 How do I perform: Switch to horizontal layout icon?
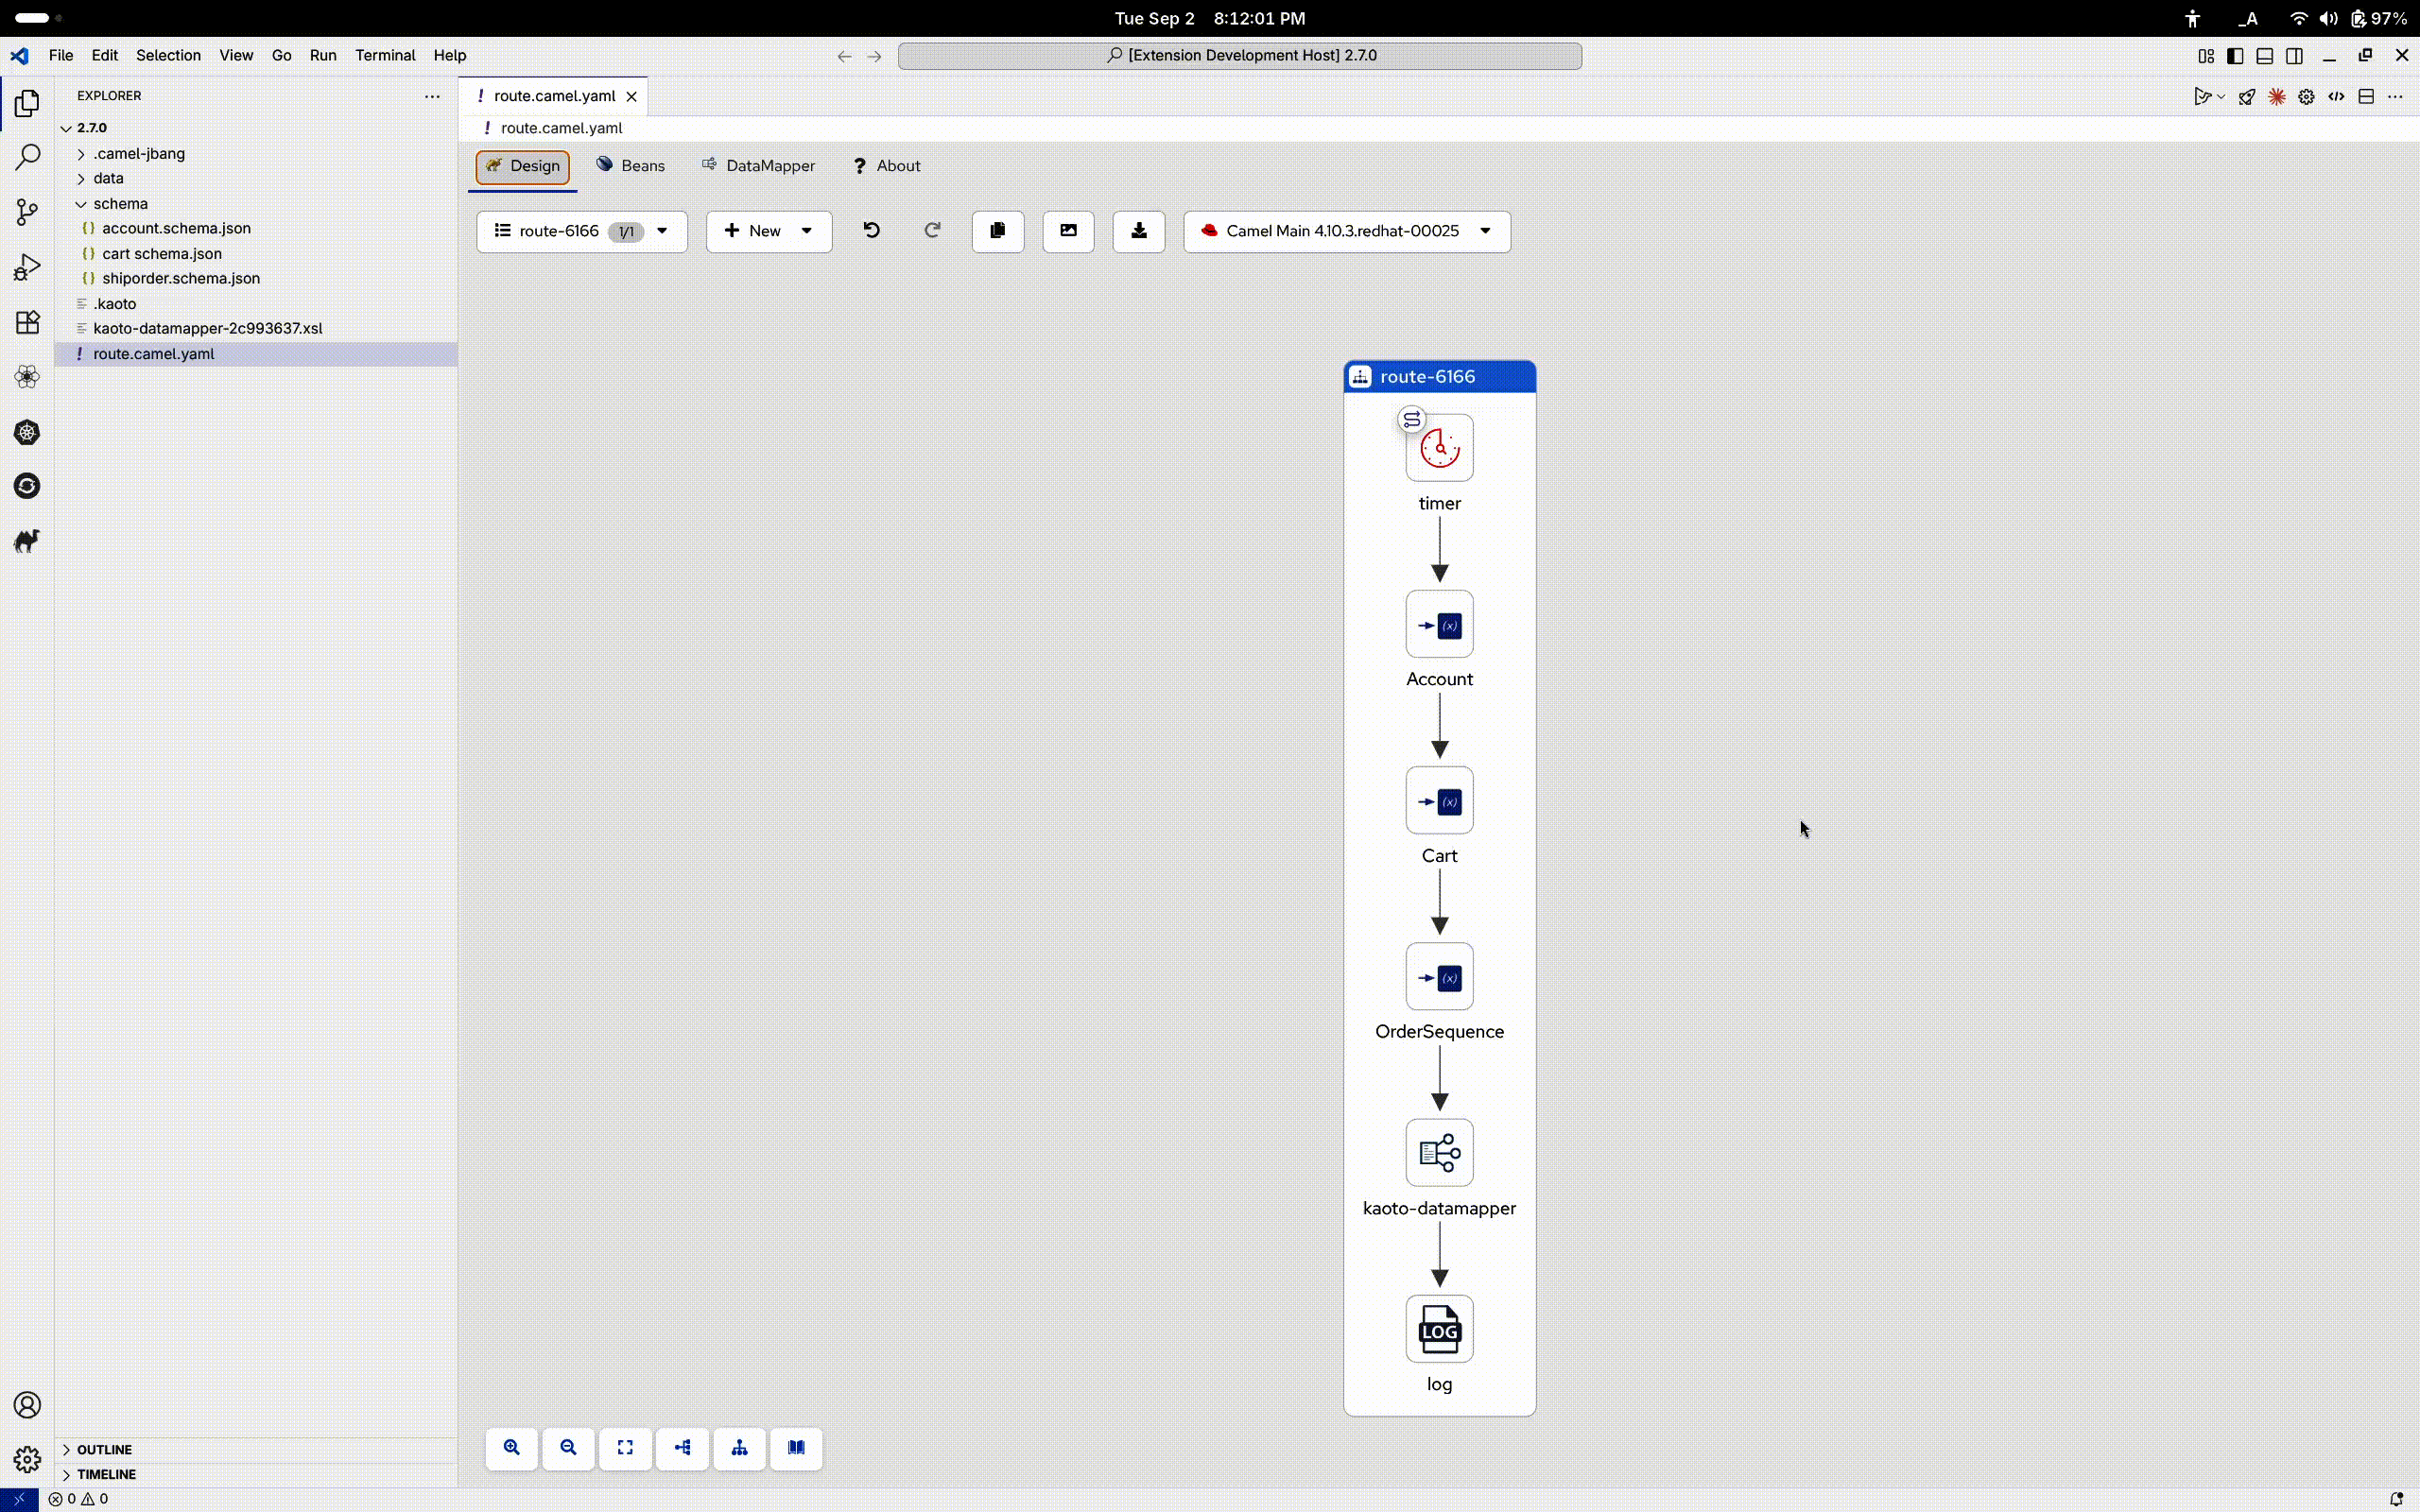coord(682,1448)
